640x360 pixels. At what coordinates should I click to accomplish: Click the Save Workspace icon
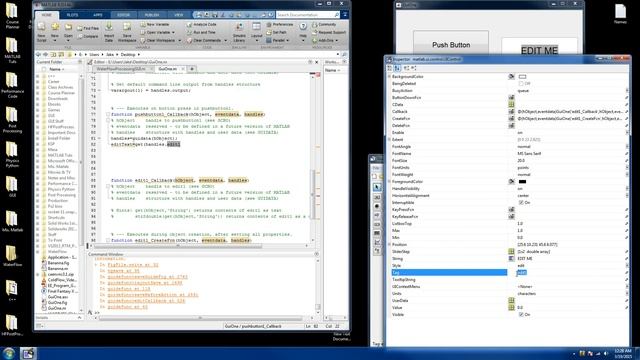(x=127, y=27)
